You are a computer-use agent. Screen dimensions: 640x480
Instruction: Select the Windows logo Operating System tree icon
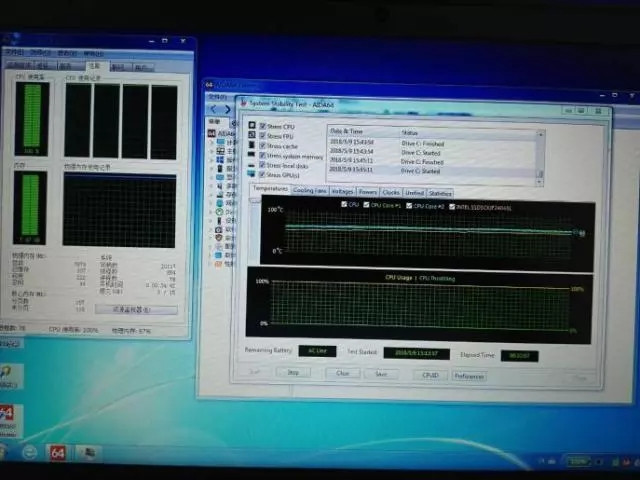220,160
